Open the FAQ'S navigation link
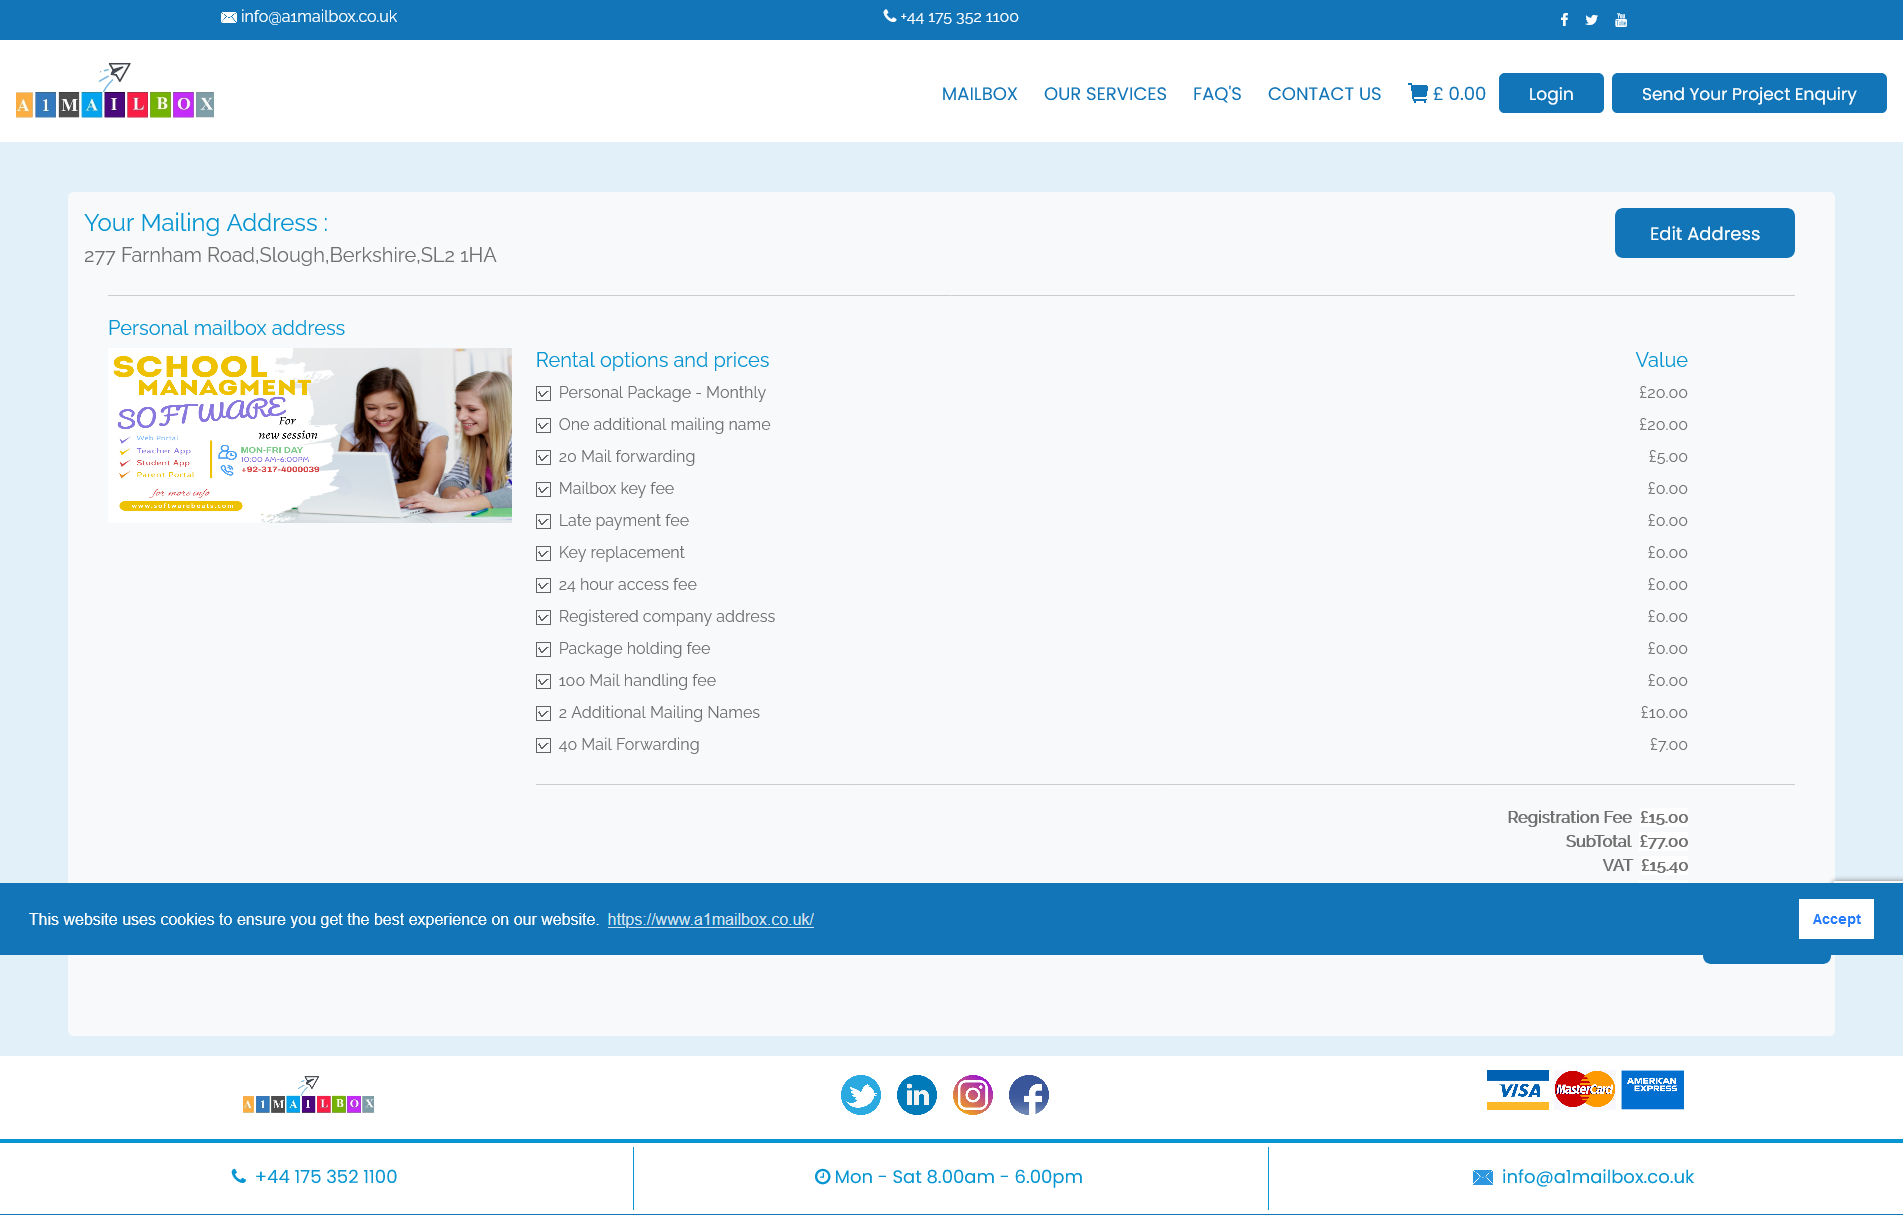Image resolution: width=1903 pixels, height=1215 pixels. pyautogui.click(x=1217, y=93)
